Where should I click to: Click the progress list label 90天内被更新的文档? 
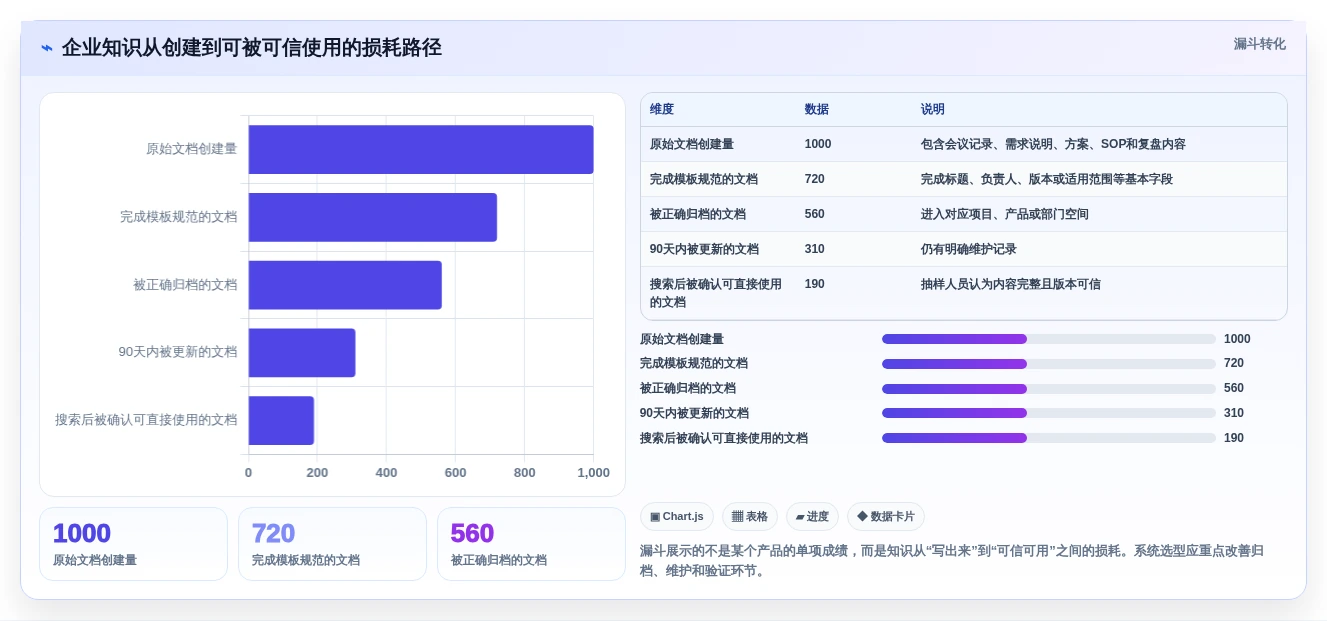[x=694, y=413]
